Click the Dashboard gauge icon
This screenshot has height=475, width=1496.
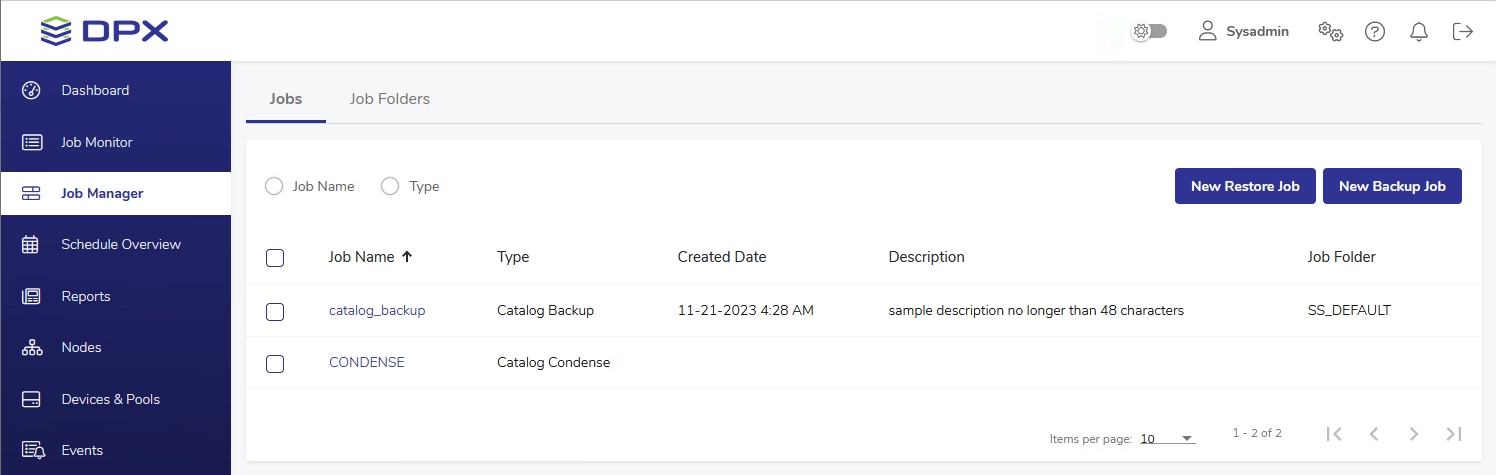tap(31, 90)
